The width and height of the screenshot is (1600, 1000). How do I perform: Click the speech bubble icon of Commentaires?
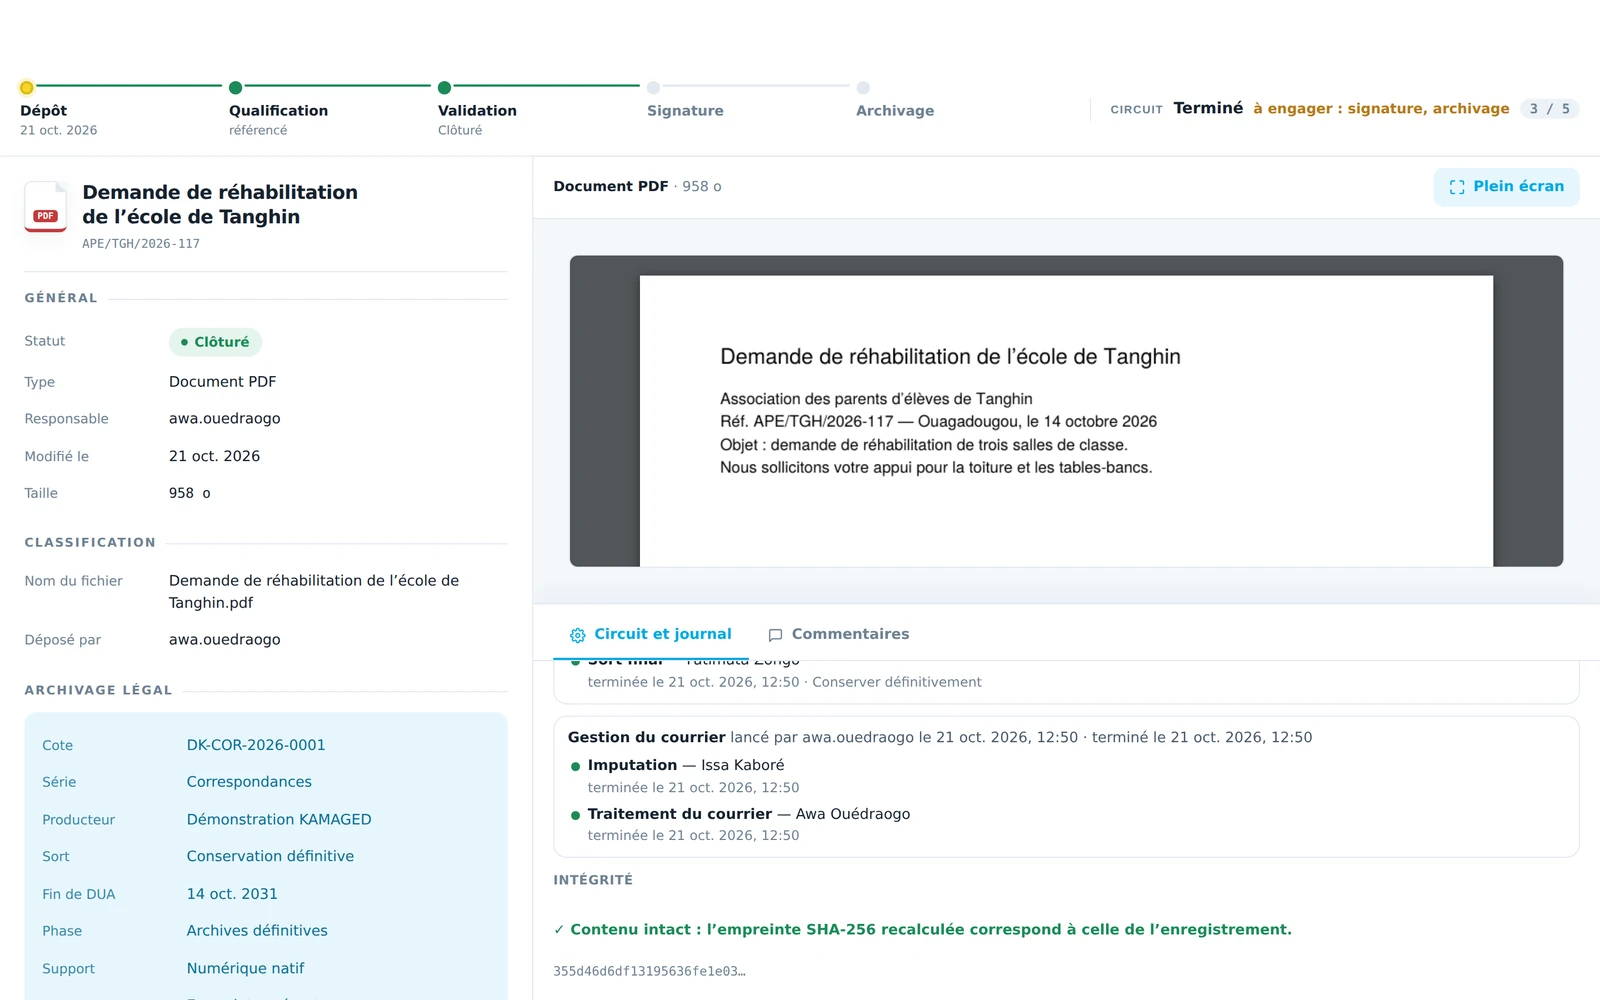[775, 635]
